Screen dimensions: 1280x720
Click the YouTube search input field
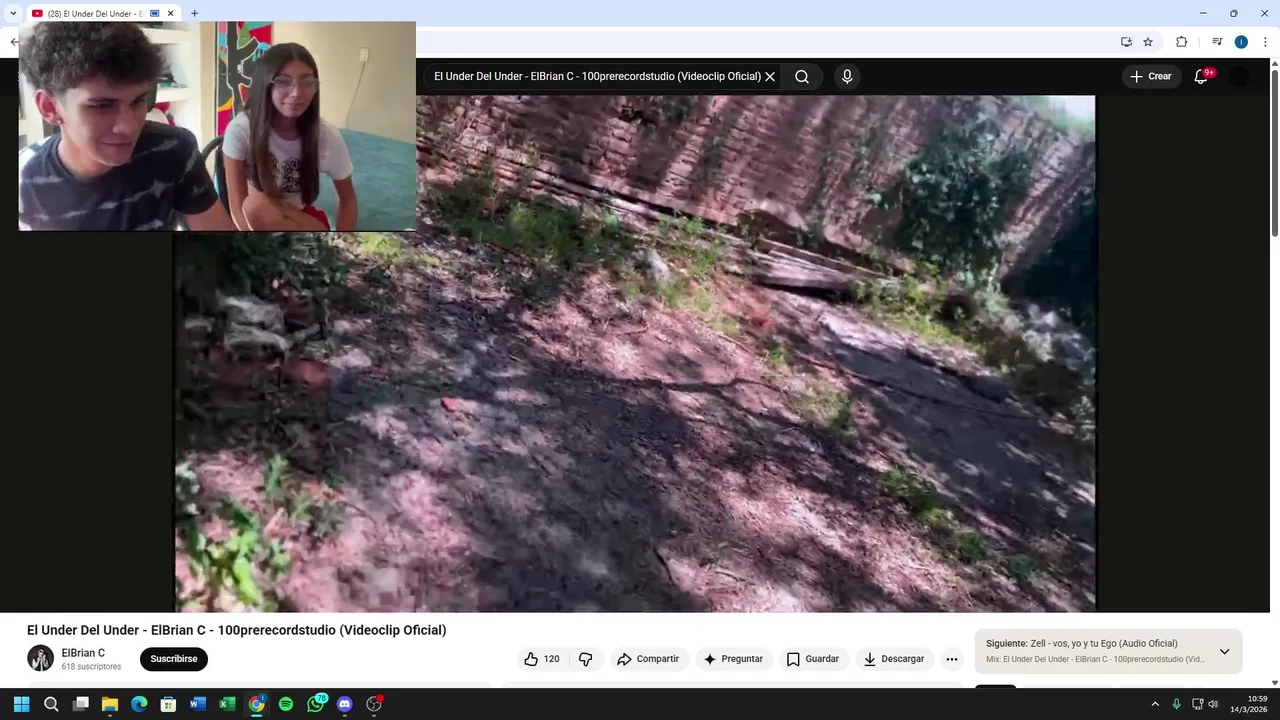tap(597, 77)
